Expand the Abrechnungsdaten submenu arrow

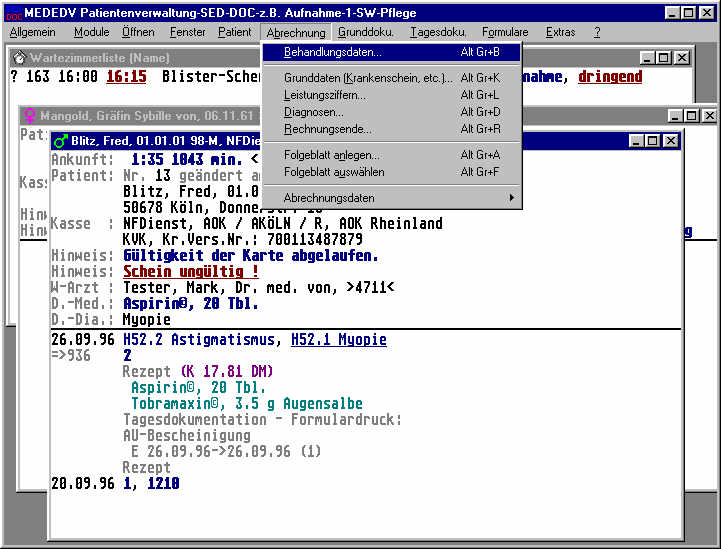tap(511, 198)
